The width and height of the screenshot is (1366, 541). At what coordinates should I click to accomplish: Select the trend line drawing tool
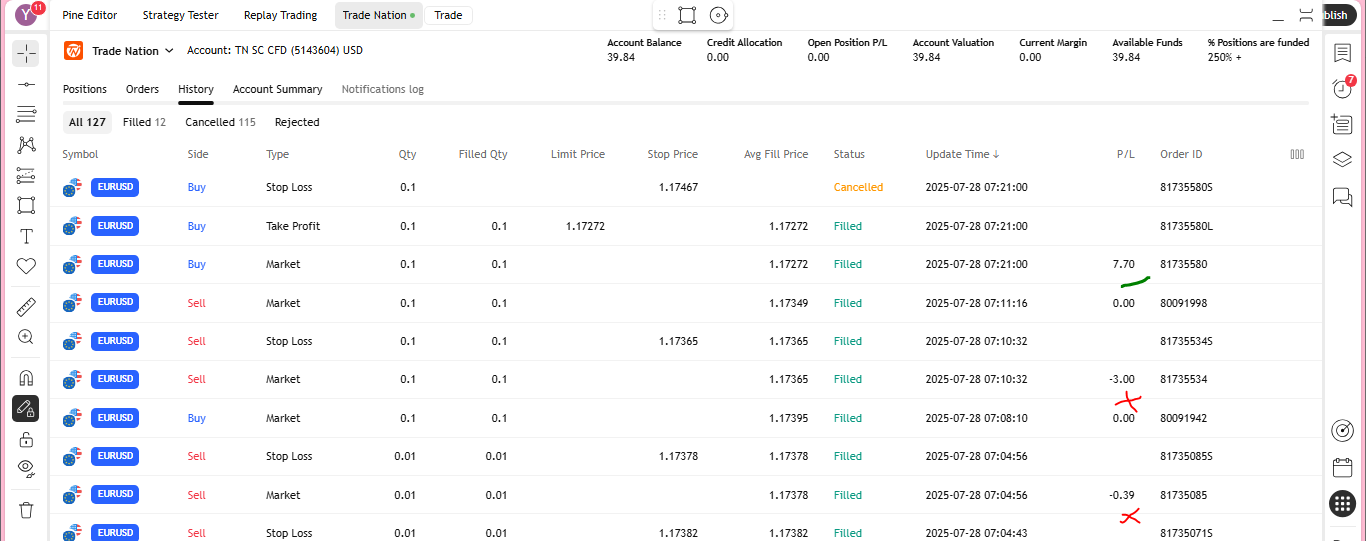(x=26, y=84)
